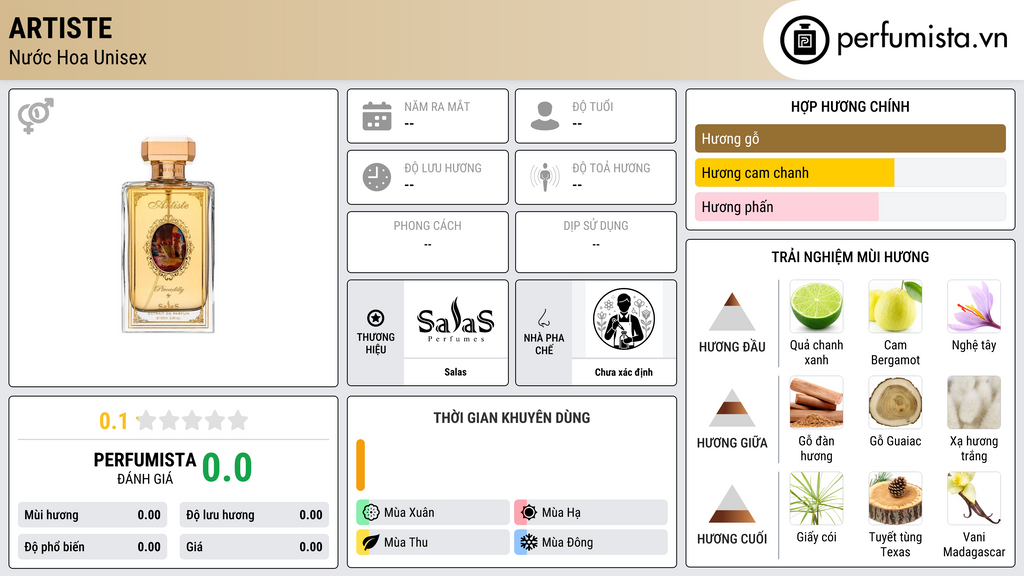Click the radiating person icon for Độ toả hương
This screenshot has height=576, width=1024.
click(x=545, y=177)
